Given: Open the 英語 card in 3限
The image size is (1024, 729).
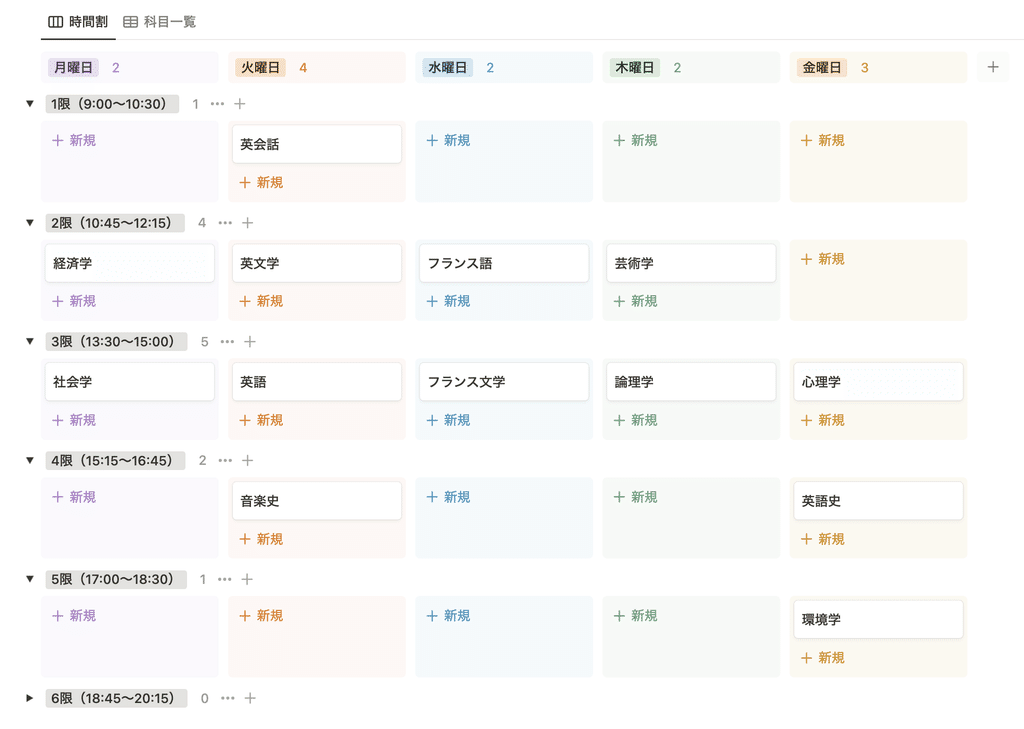Looking at the screenshot, I should click(317, 382).
